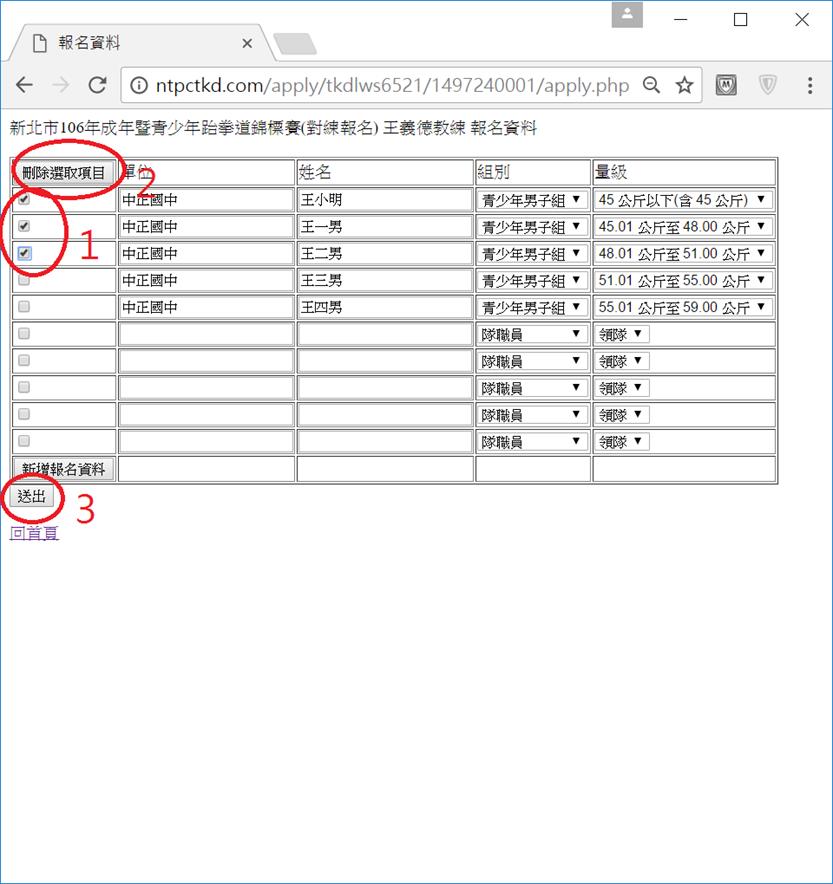Click the shield extension icon
Screen dimensions: 833x884
(767, 86)
